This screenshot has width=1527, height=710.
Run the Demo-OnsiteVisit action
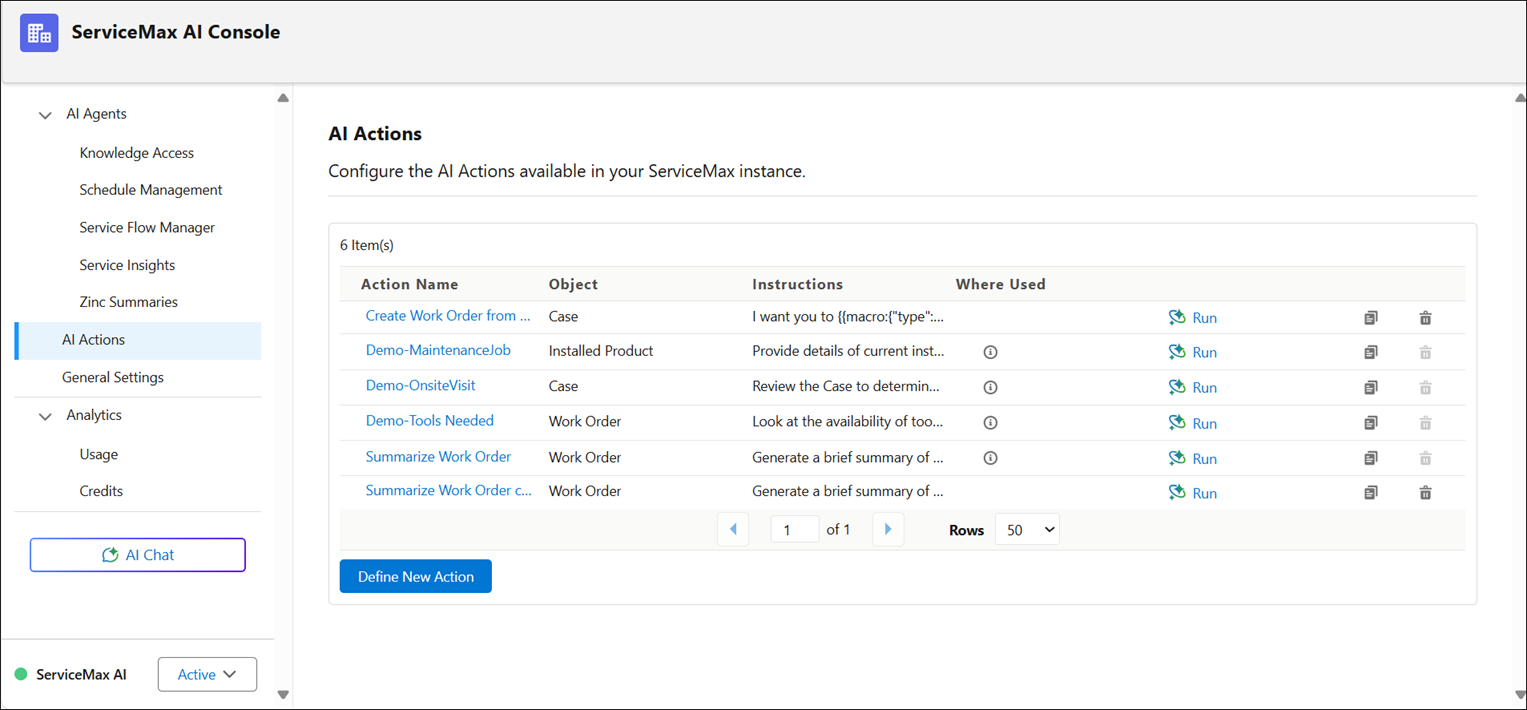coord(1192,387)
